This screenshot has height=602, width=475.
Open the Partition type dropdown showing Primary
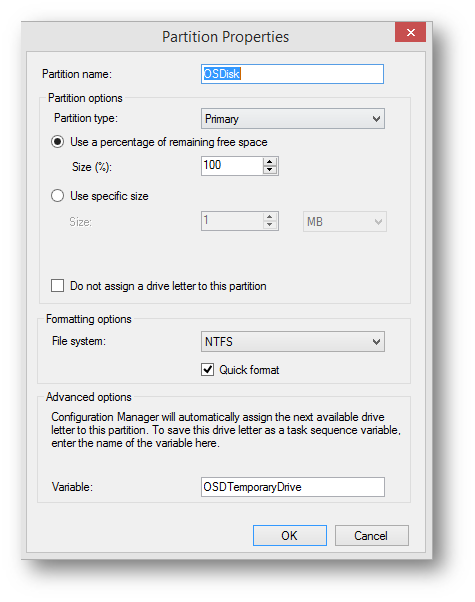293,119
